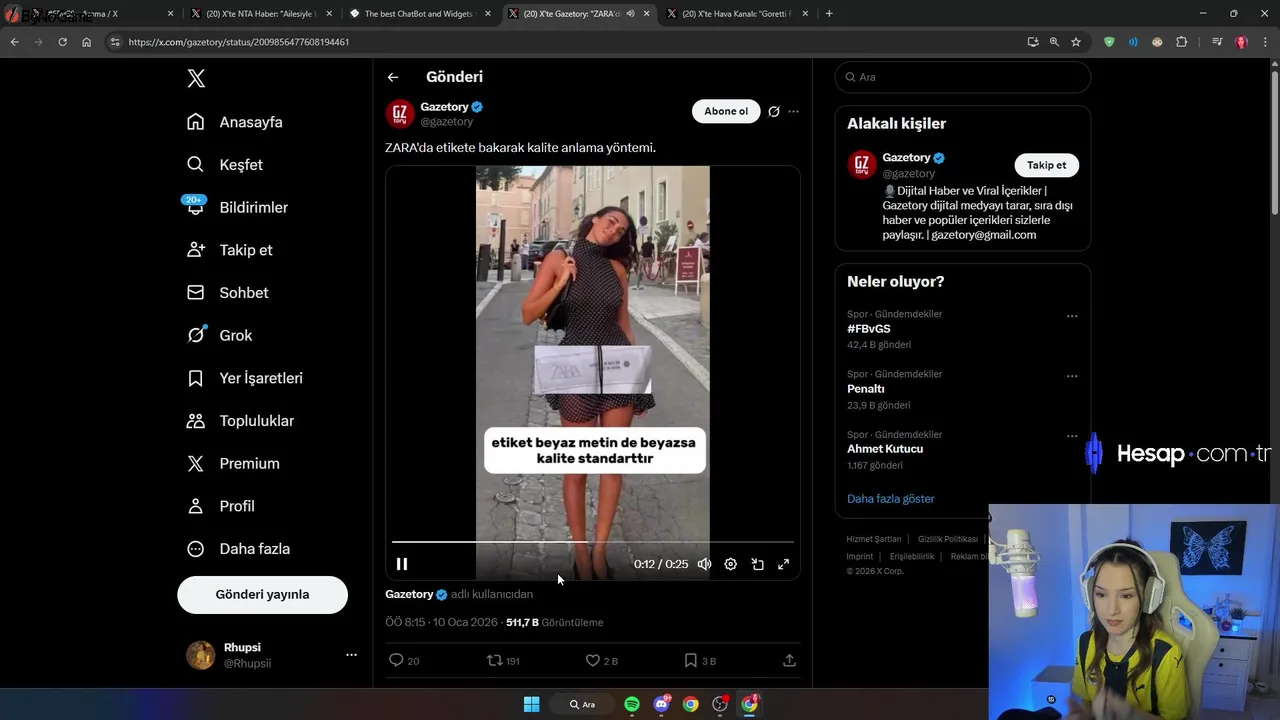Open #FBvGS trend
Screen dimensions: 1280x720
coord(868,328)
